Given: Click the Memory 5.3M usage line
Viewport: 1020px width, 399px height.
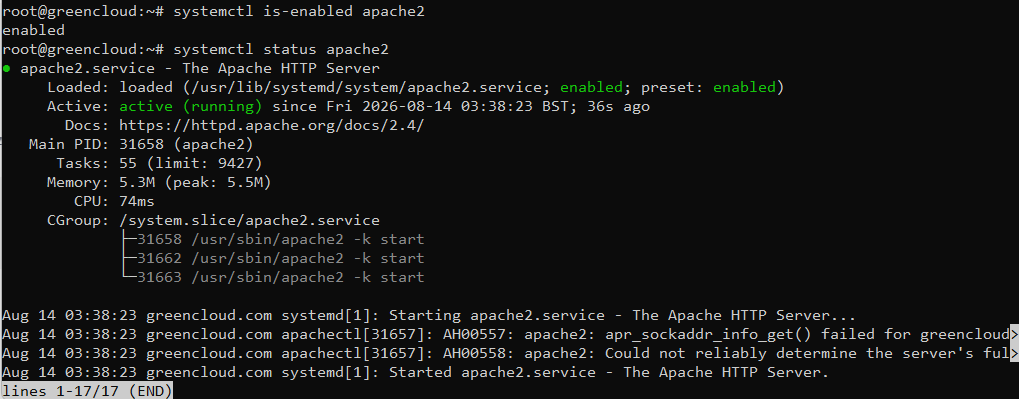Looking at the screenshot, I should pyautogui.click(x=159, y=182).
